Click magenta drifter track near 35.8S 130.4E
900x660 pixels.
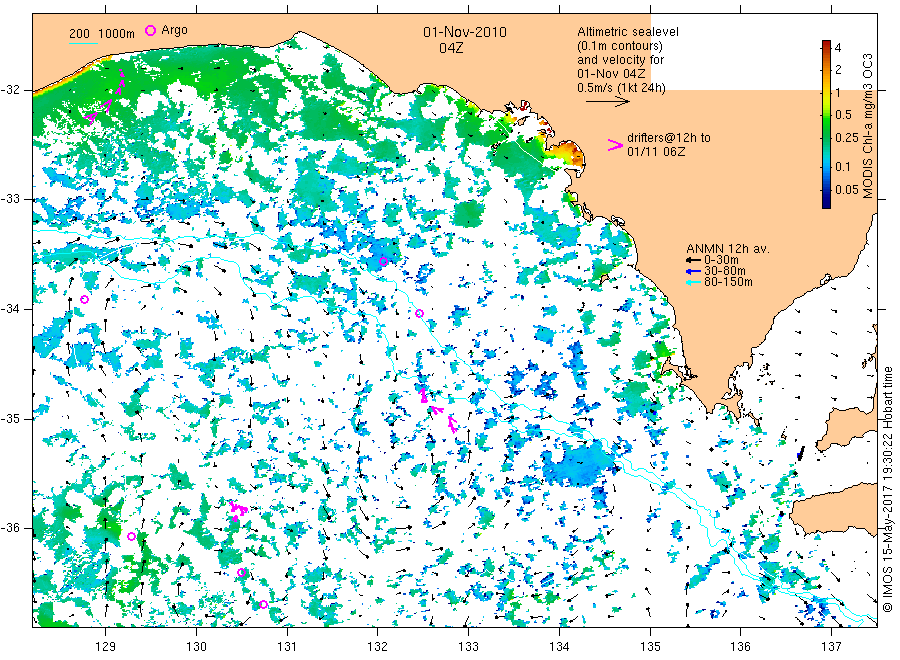[x=238, y=511]
